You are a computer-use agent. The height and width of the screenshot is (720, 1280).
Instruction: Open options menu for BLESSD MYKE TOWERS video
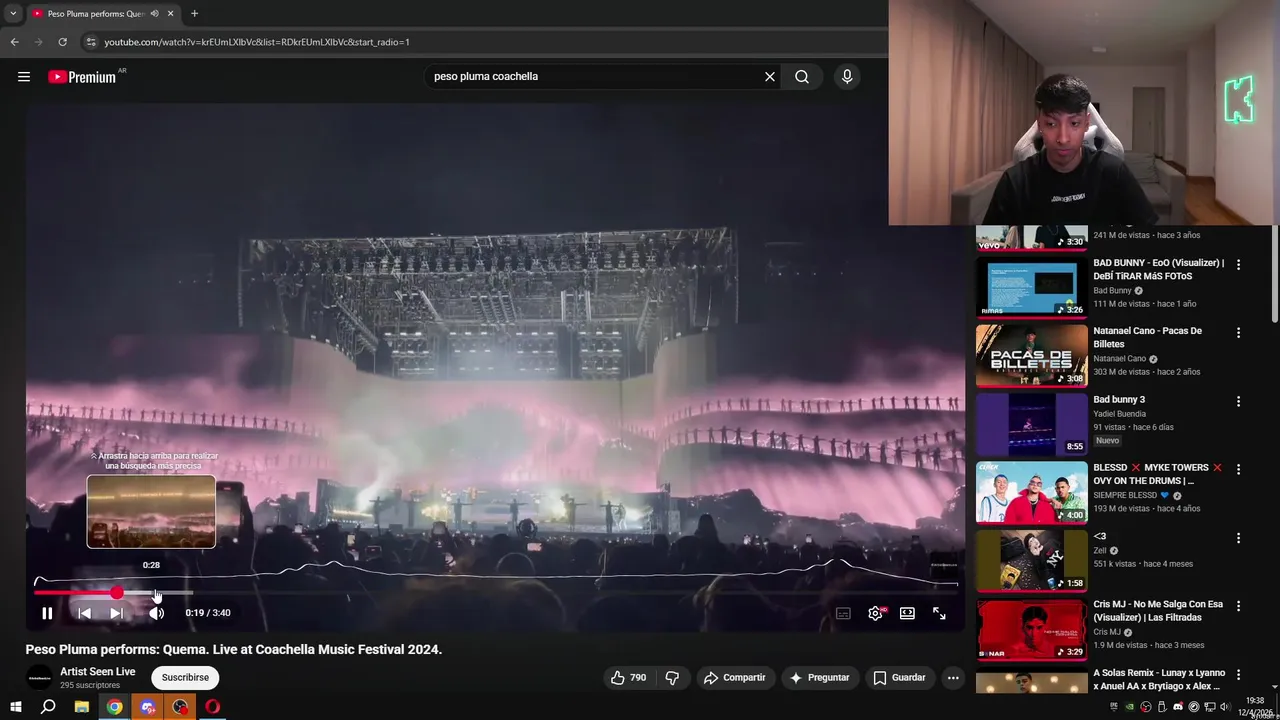click(x=1238, y=470)
